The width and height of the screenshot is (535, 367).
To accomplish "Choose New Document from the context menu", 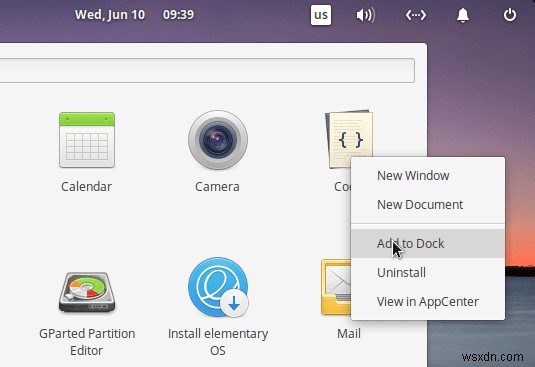I will tap(428, 205).
